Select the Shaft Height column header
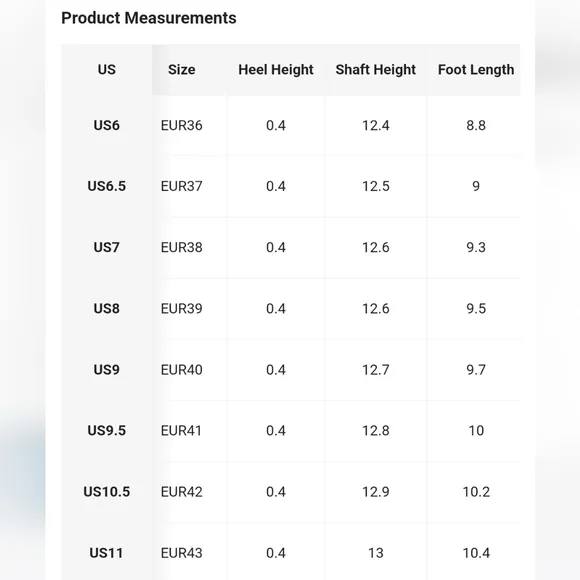580x580 pixels. coord(375,70)
